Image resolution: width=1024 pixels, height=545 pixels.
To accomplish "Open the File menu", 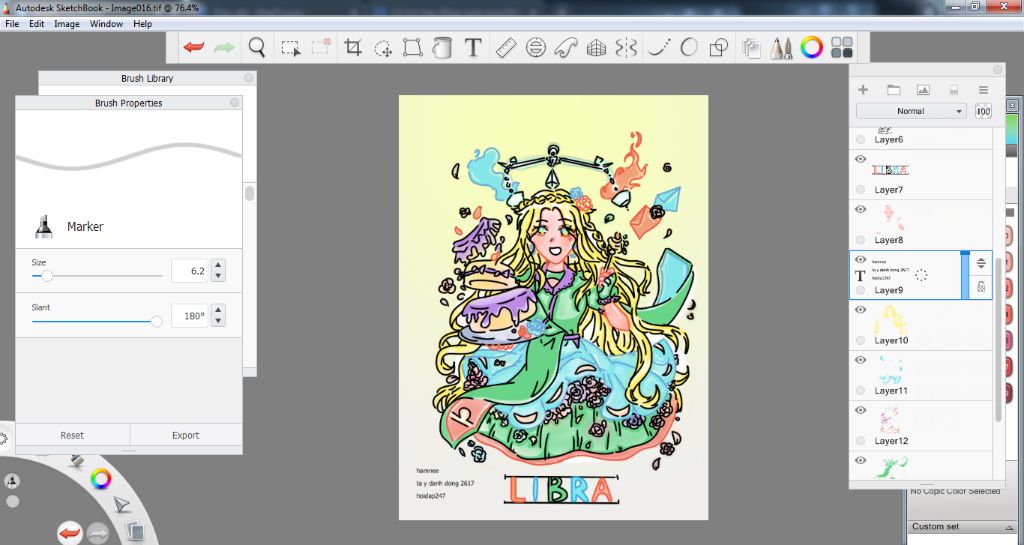I will (12, 23).
